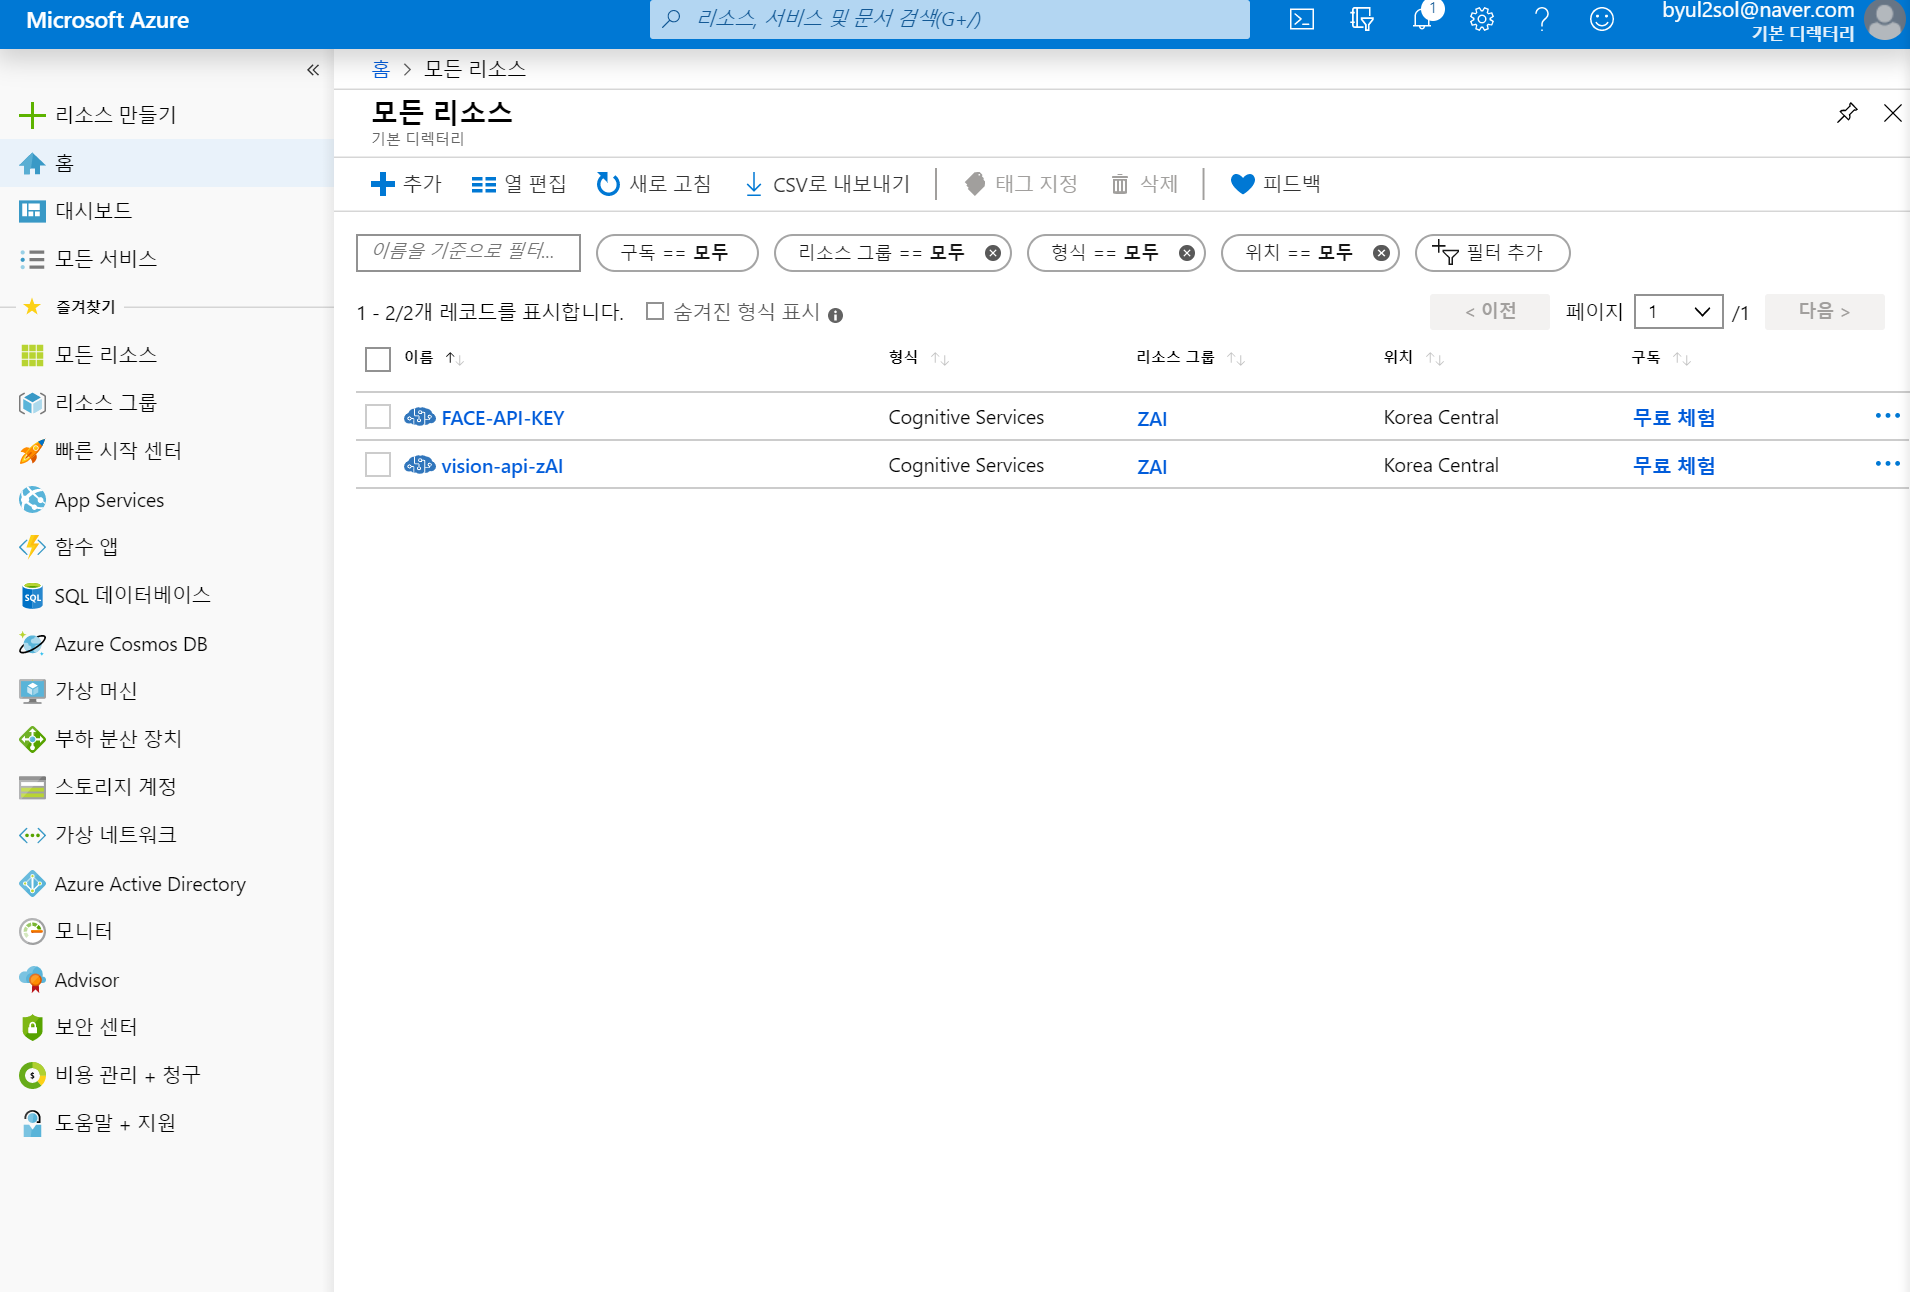The height and width of the screenshot is (1292, 1910).
Task: Check the vision-api-zAI row checkbox
Action: click(378, 464)
